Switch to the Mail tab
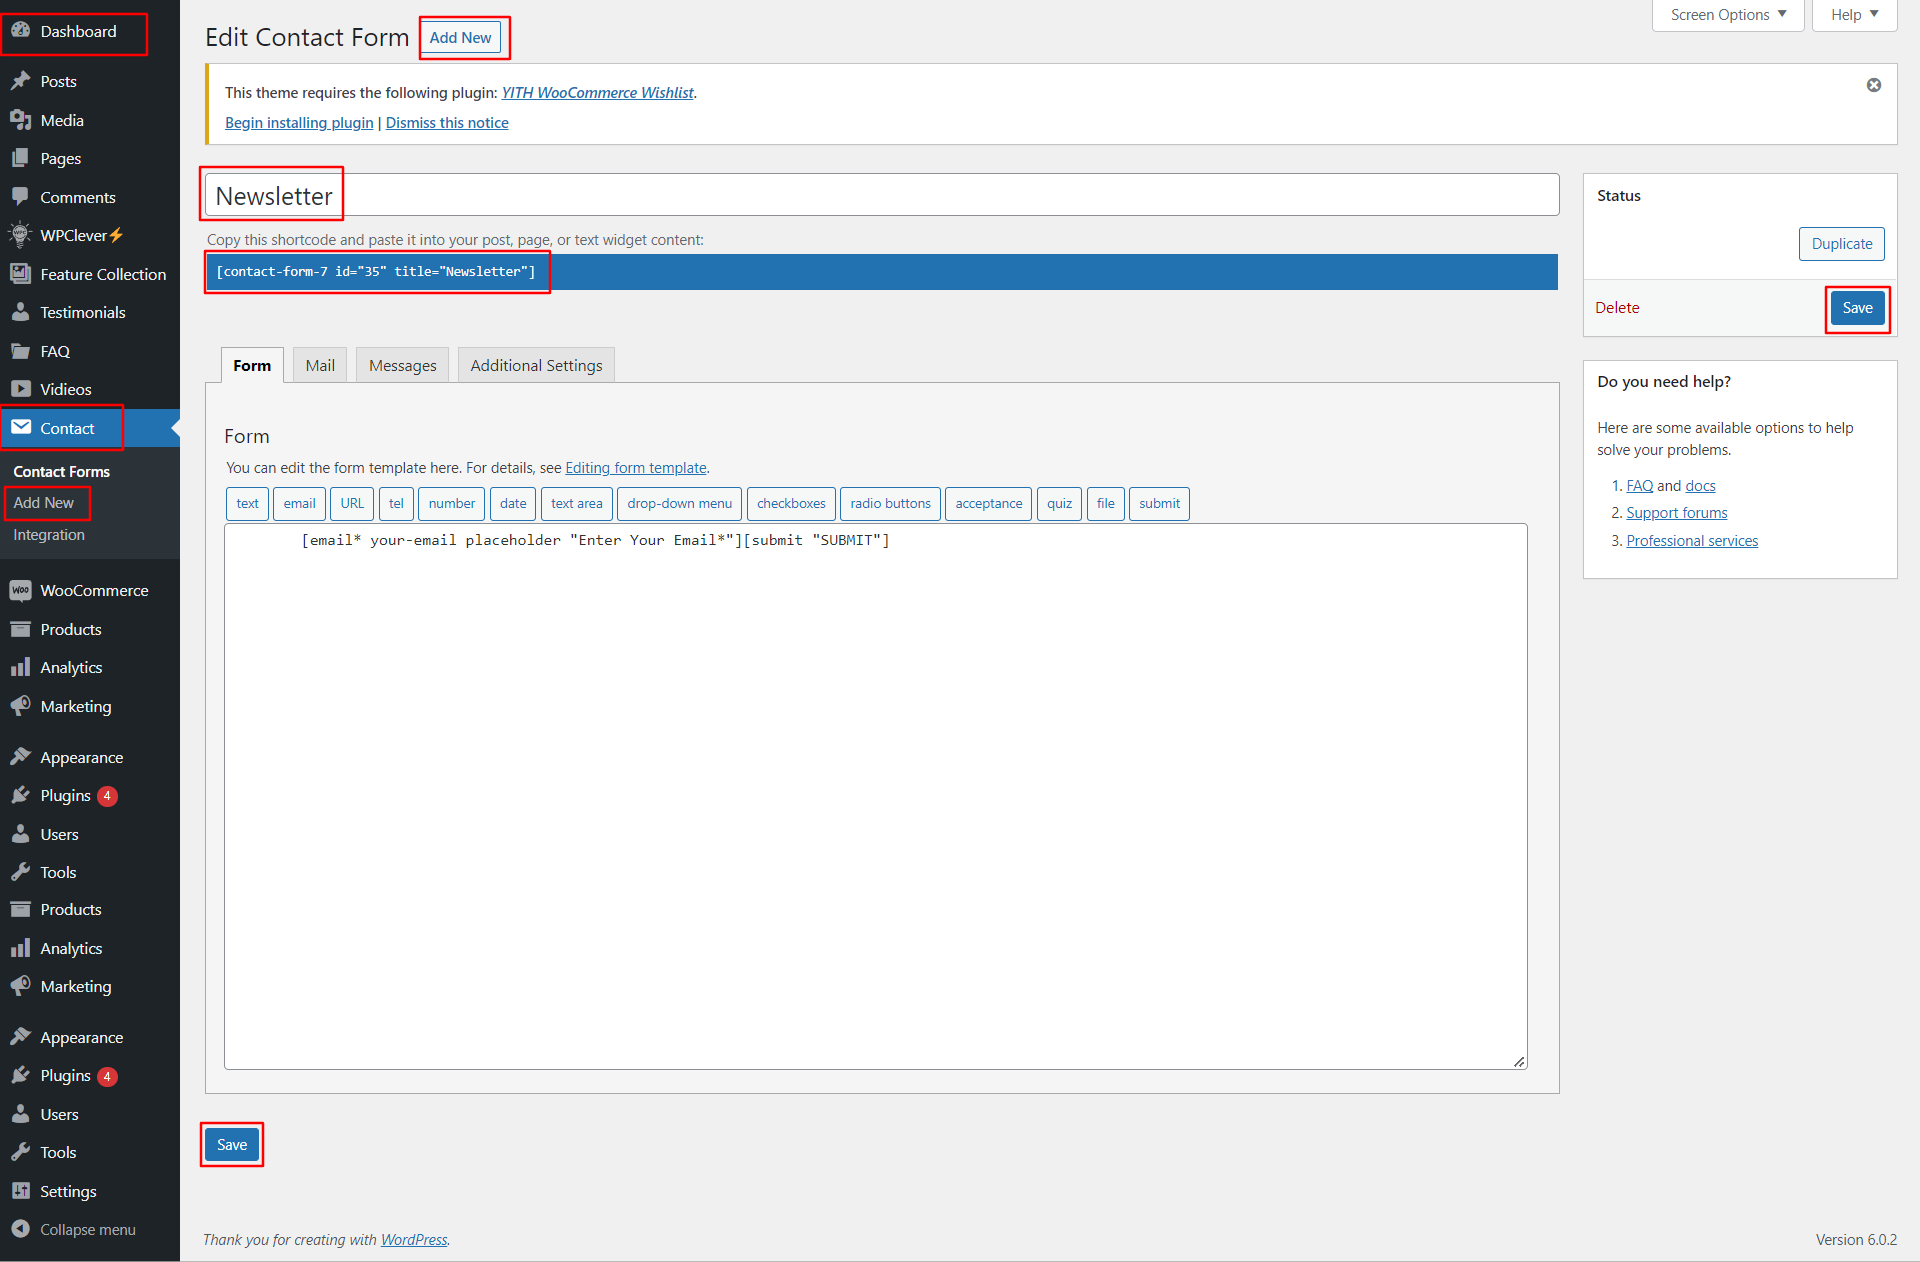The width and height of the screenshot is (1920, 1262). pos(320,365)
